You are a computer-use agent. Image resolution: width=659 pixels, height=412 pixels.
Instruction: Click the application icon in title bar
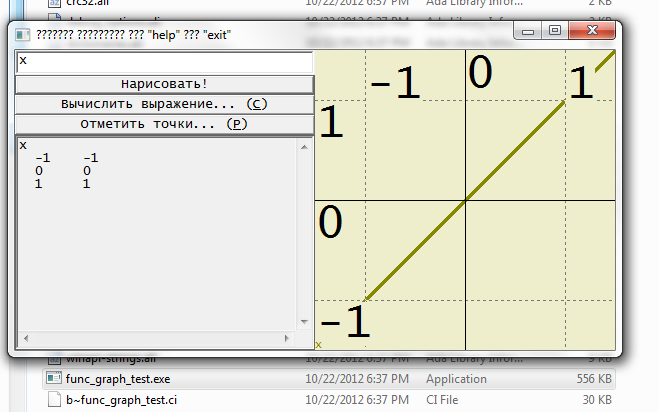click(23, 33)
